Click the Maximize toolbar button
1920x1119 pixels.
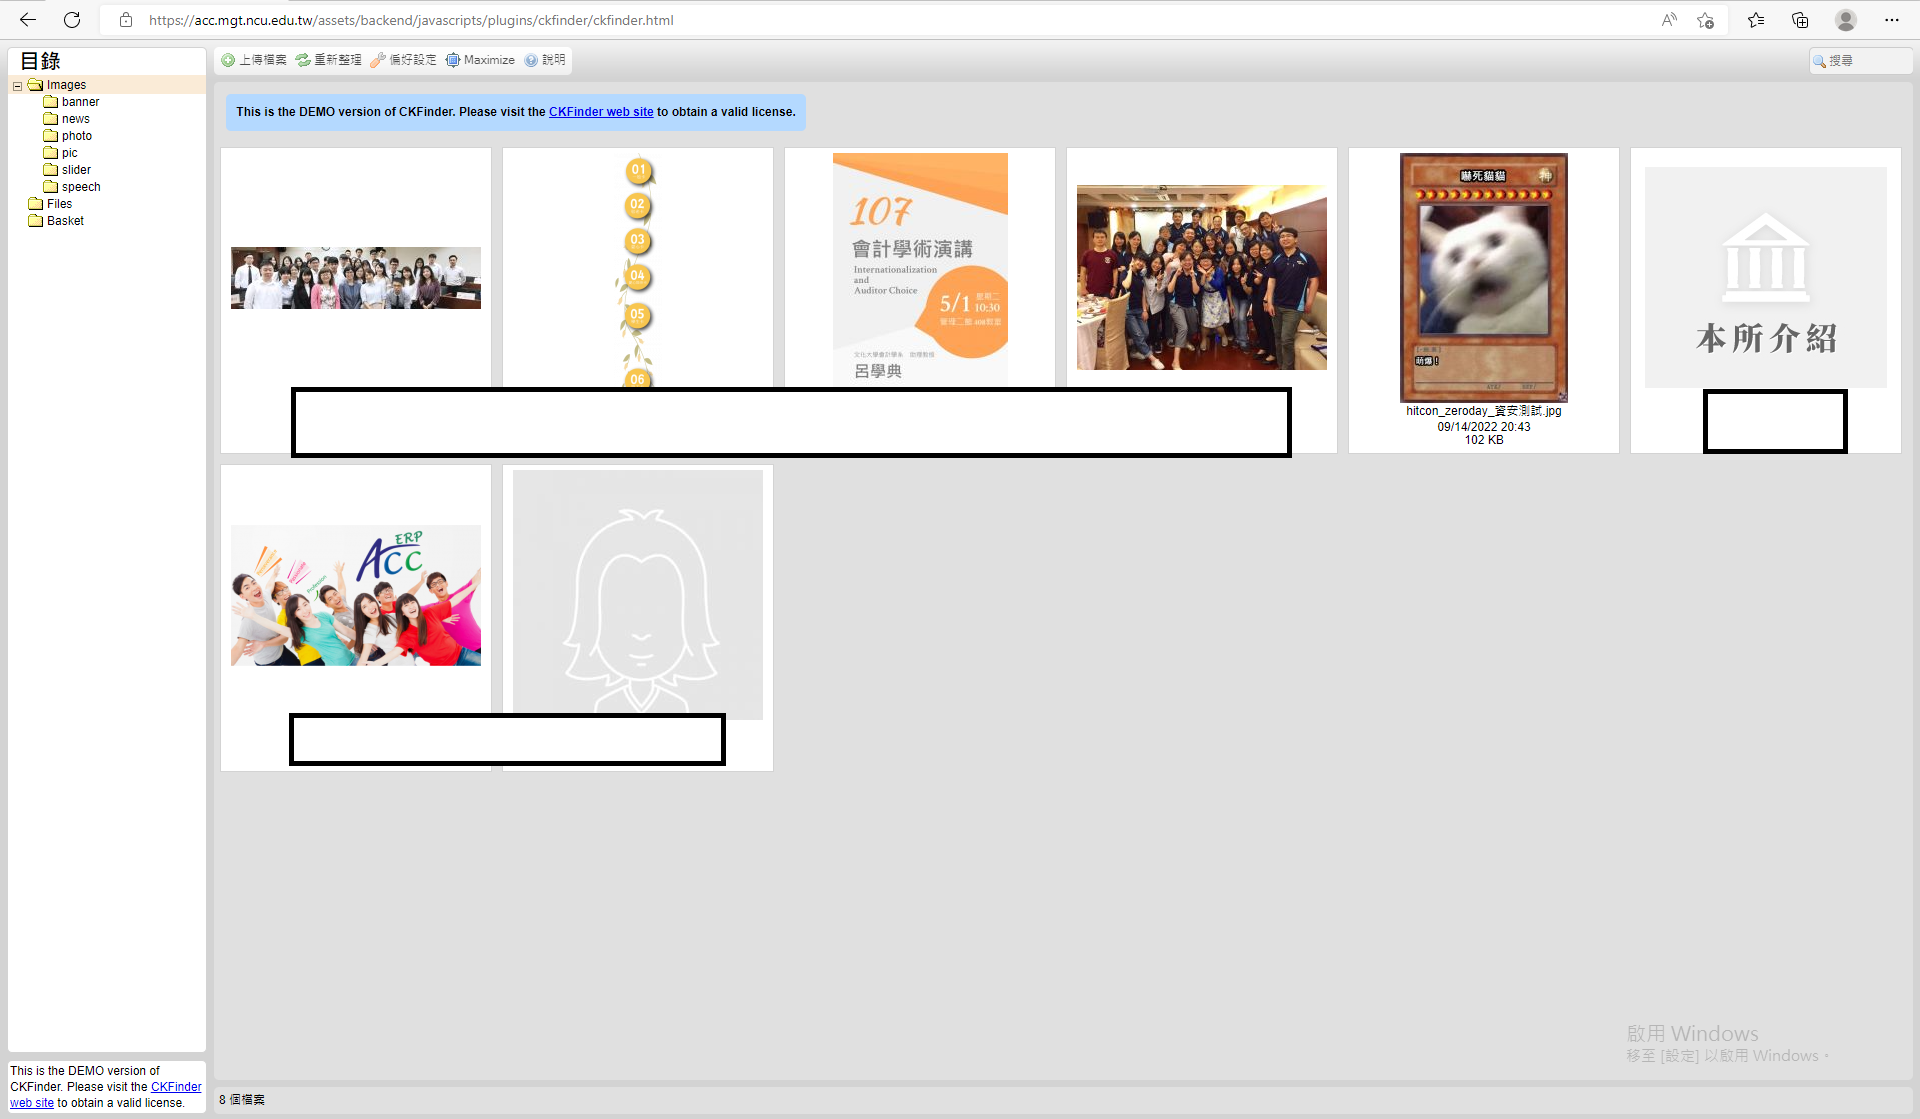pos(480,60)
